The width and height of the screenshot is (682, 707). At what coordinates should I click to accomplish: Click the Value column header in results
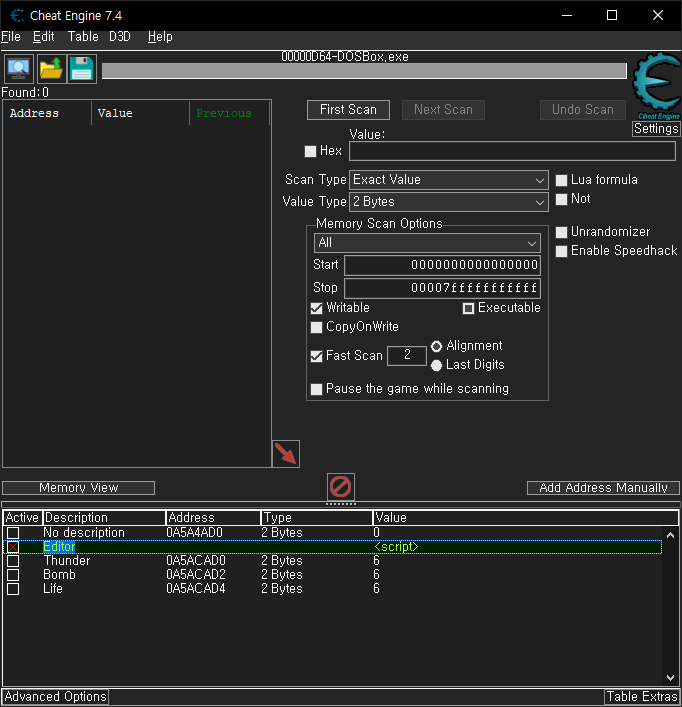coord(141,113)
